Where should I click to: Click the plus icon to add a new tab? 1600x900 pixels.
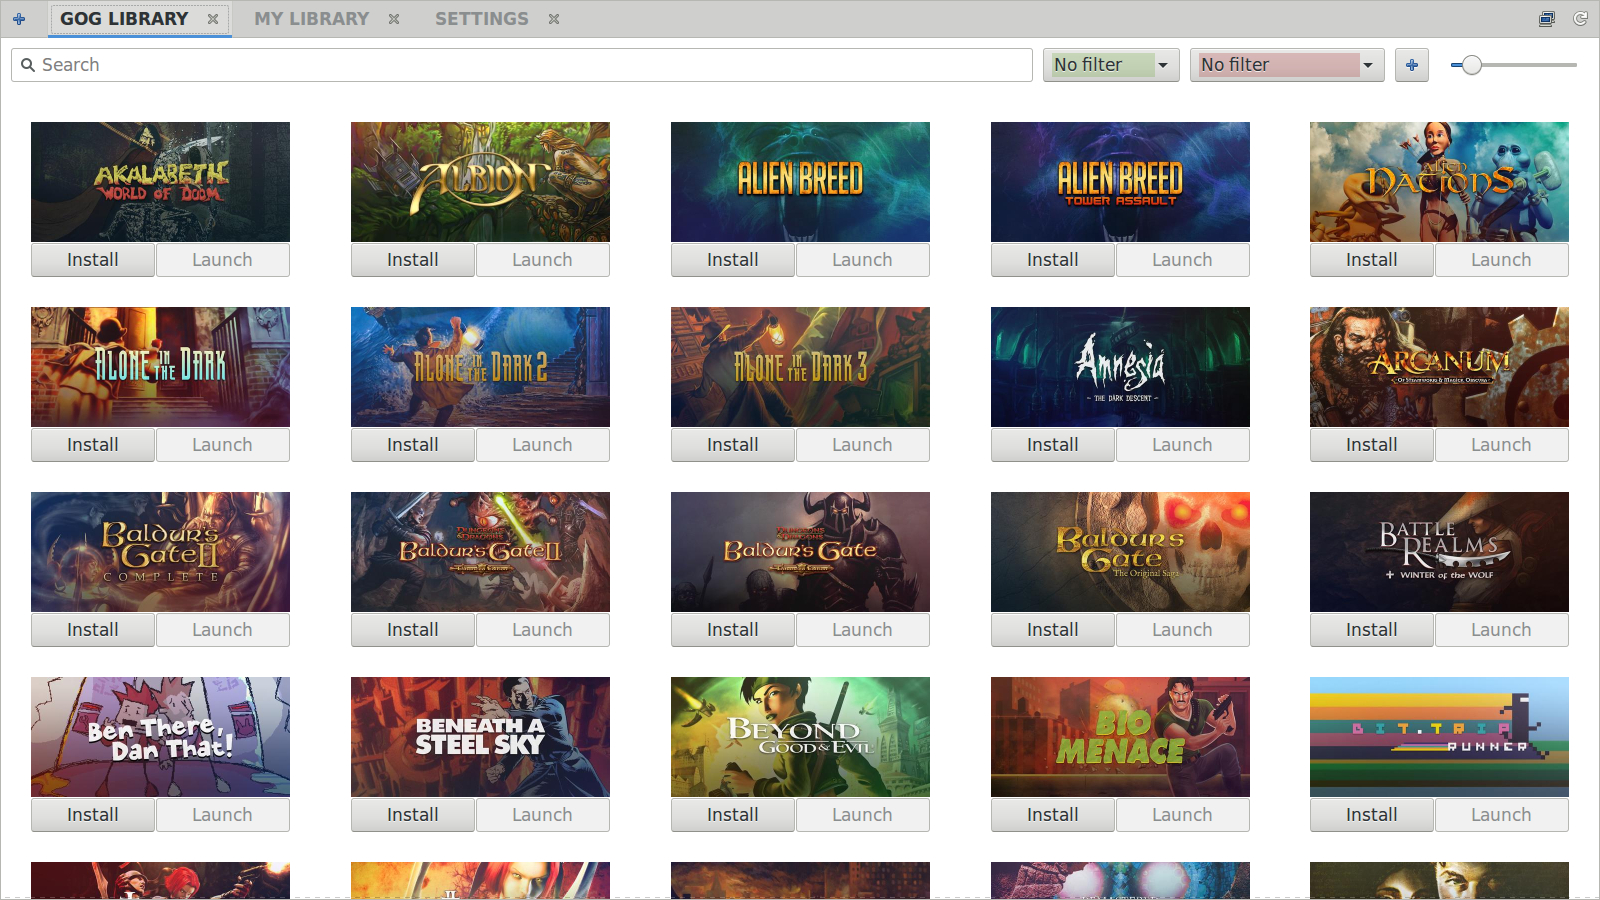click(x=19, y=19)
